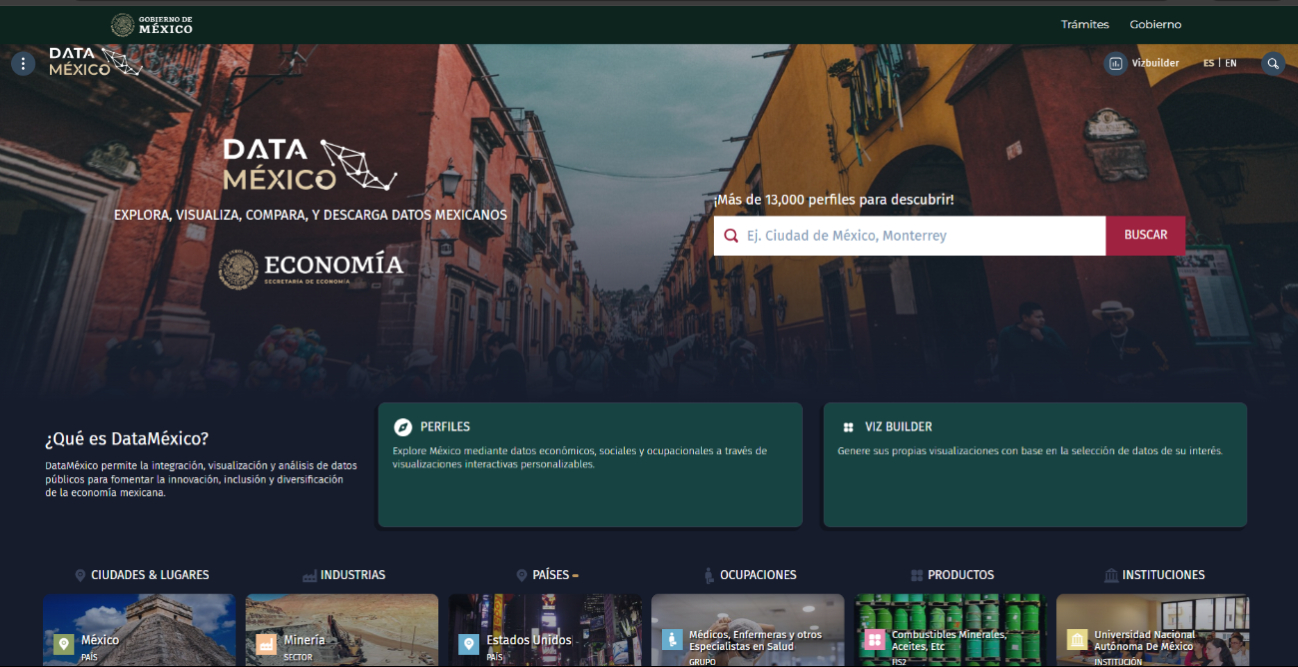Click the search magnifier icon in navbar
The width and height of the screenshot is (1298, 667).
[x=1273, y=63]
